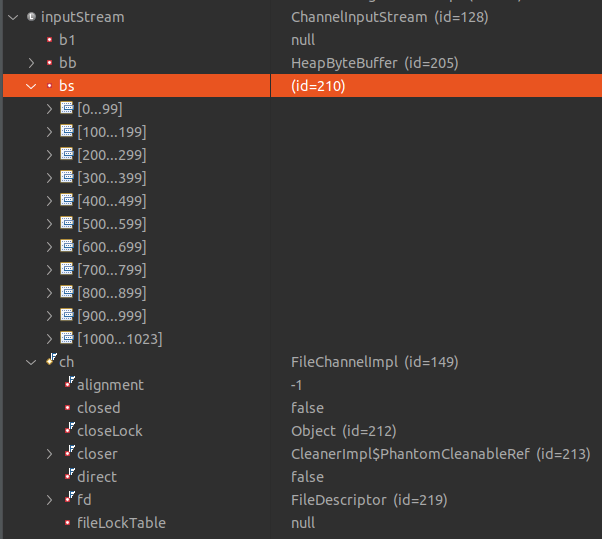Screen dimensions: 602x539
Task: Click the [900...999] partition icon
Action: [67, 315]
